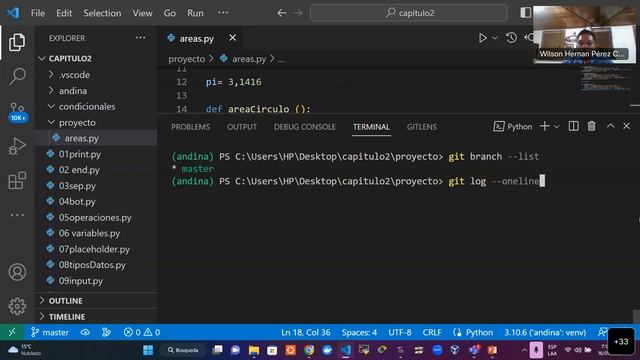The image size is (640, 360).
Task: Show additional views in the activity bar
Action: [x=17, y=215]
